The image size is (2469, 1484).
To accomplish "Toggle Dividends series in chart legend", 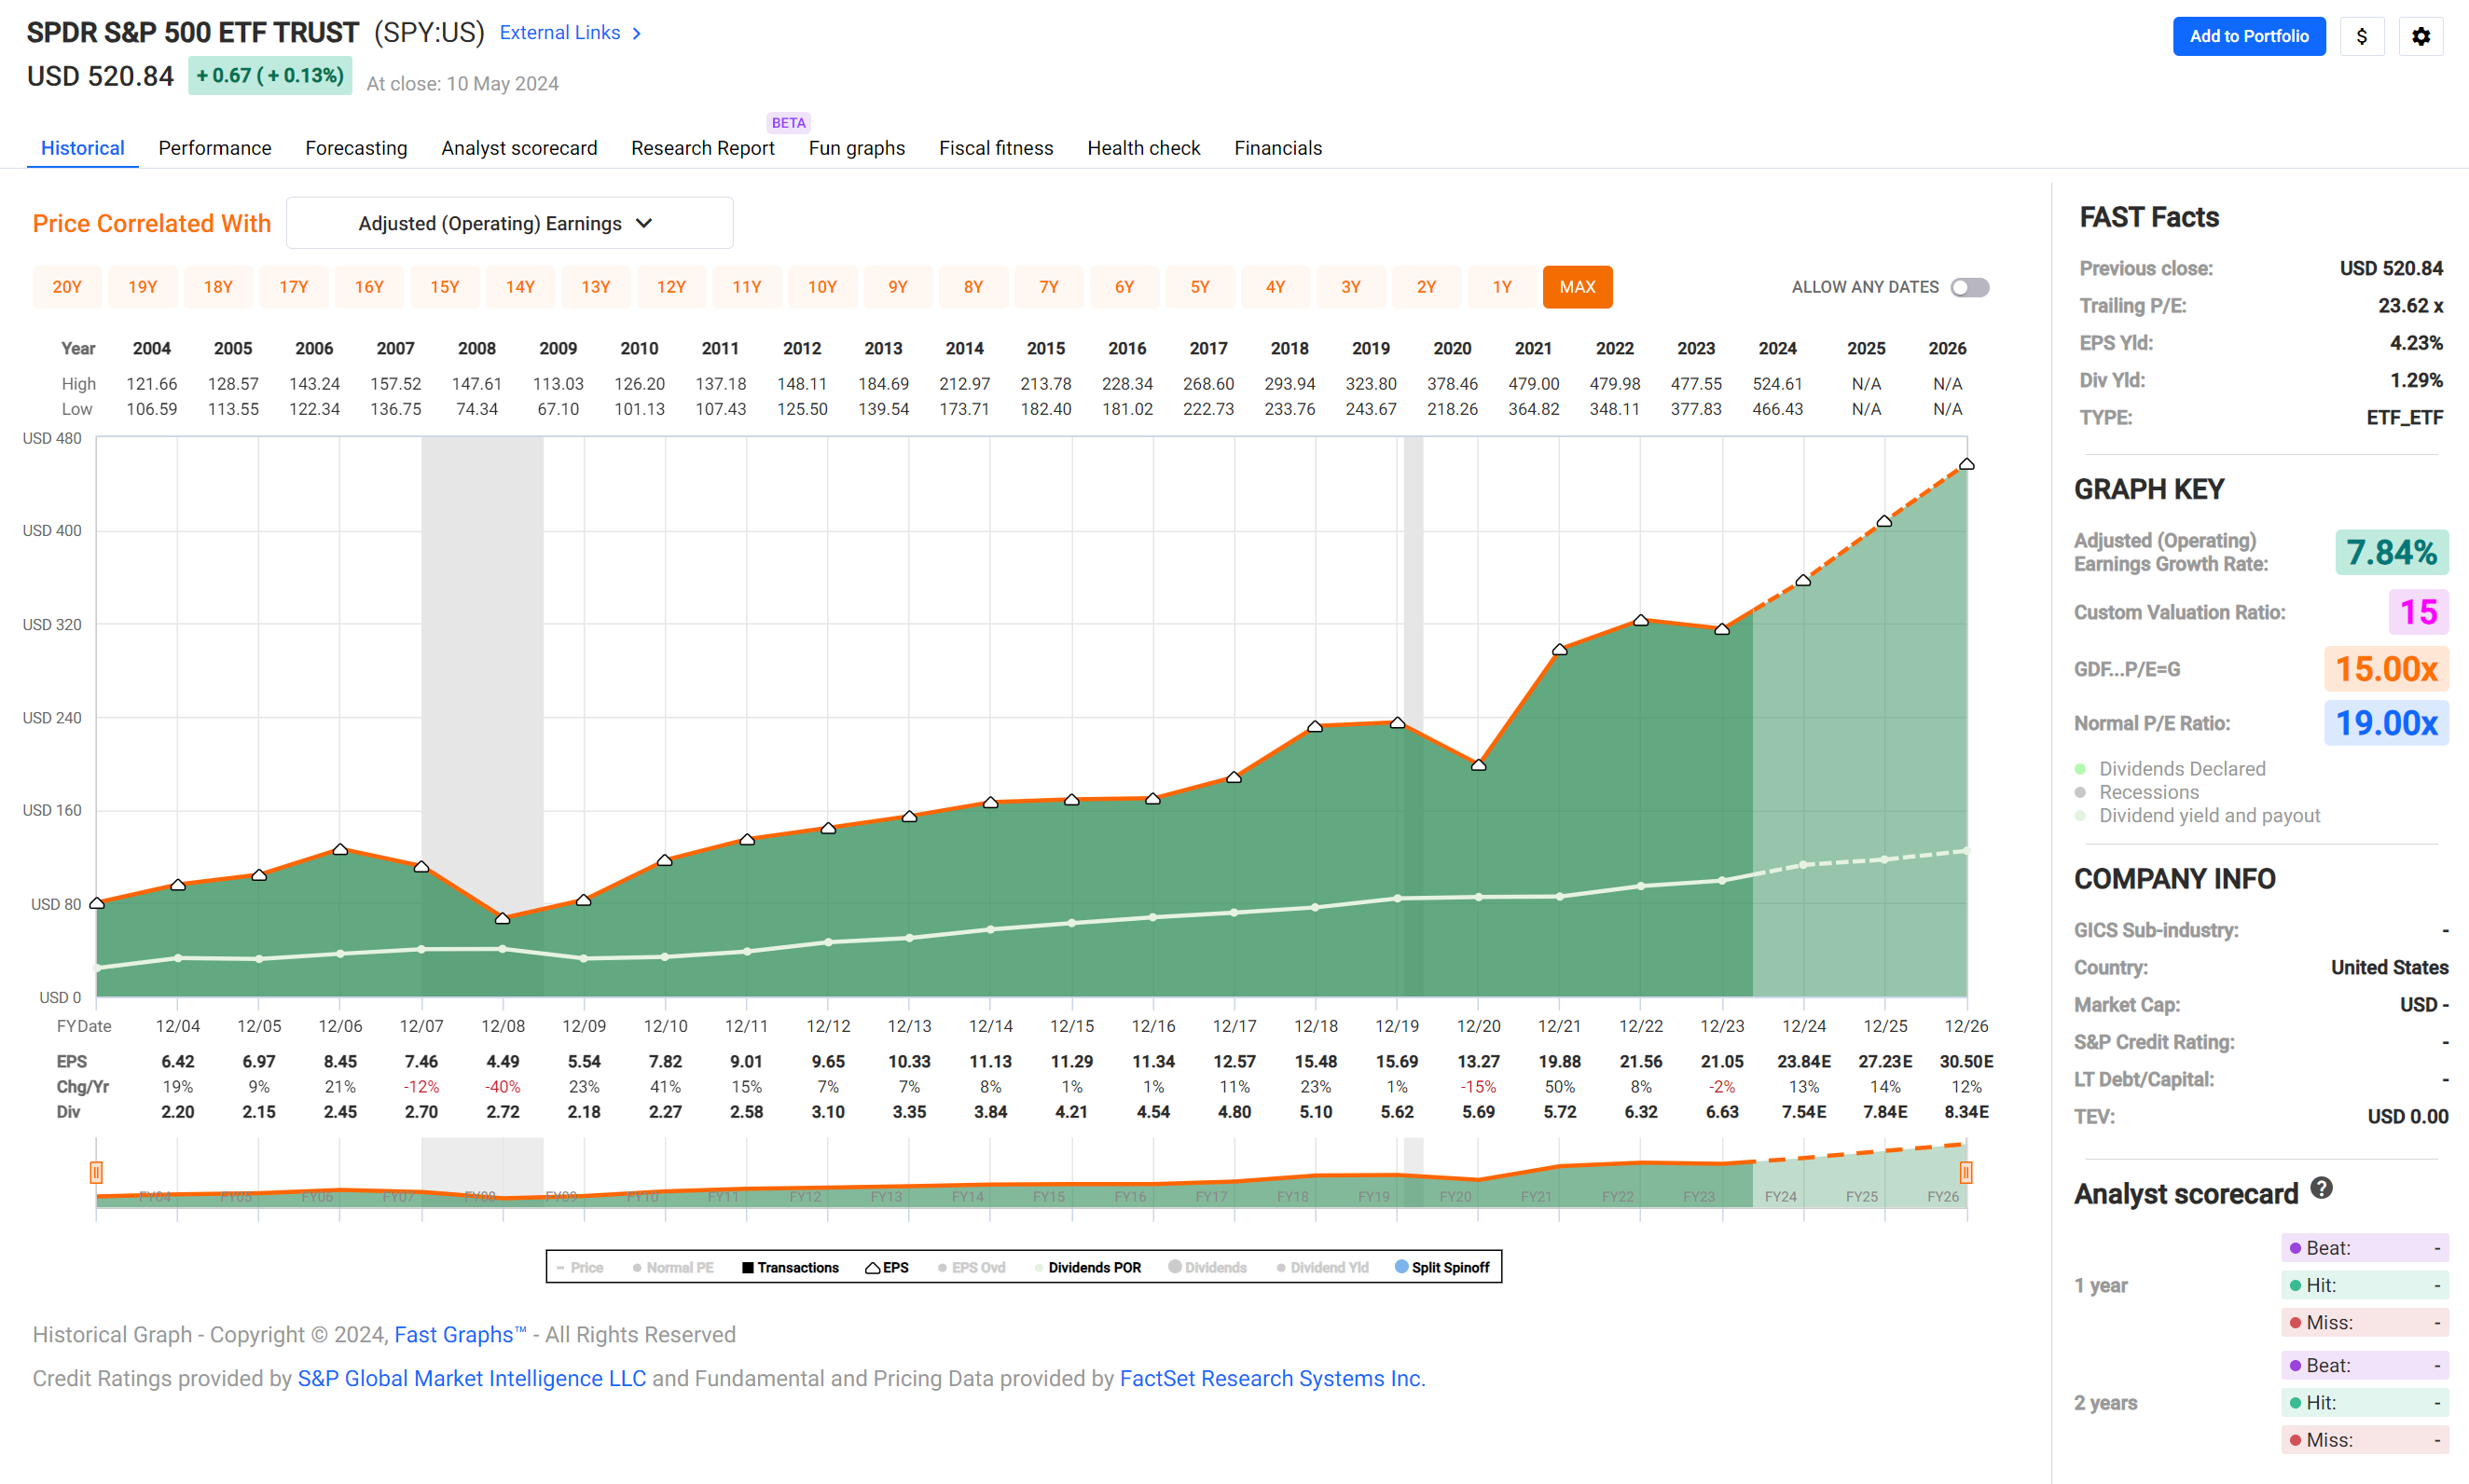I will 1207,1267.
